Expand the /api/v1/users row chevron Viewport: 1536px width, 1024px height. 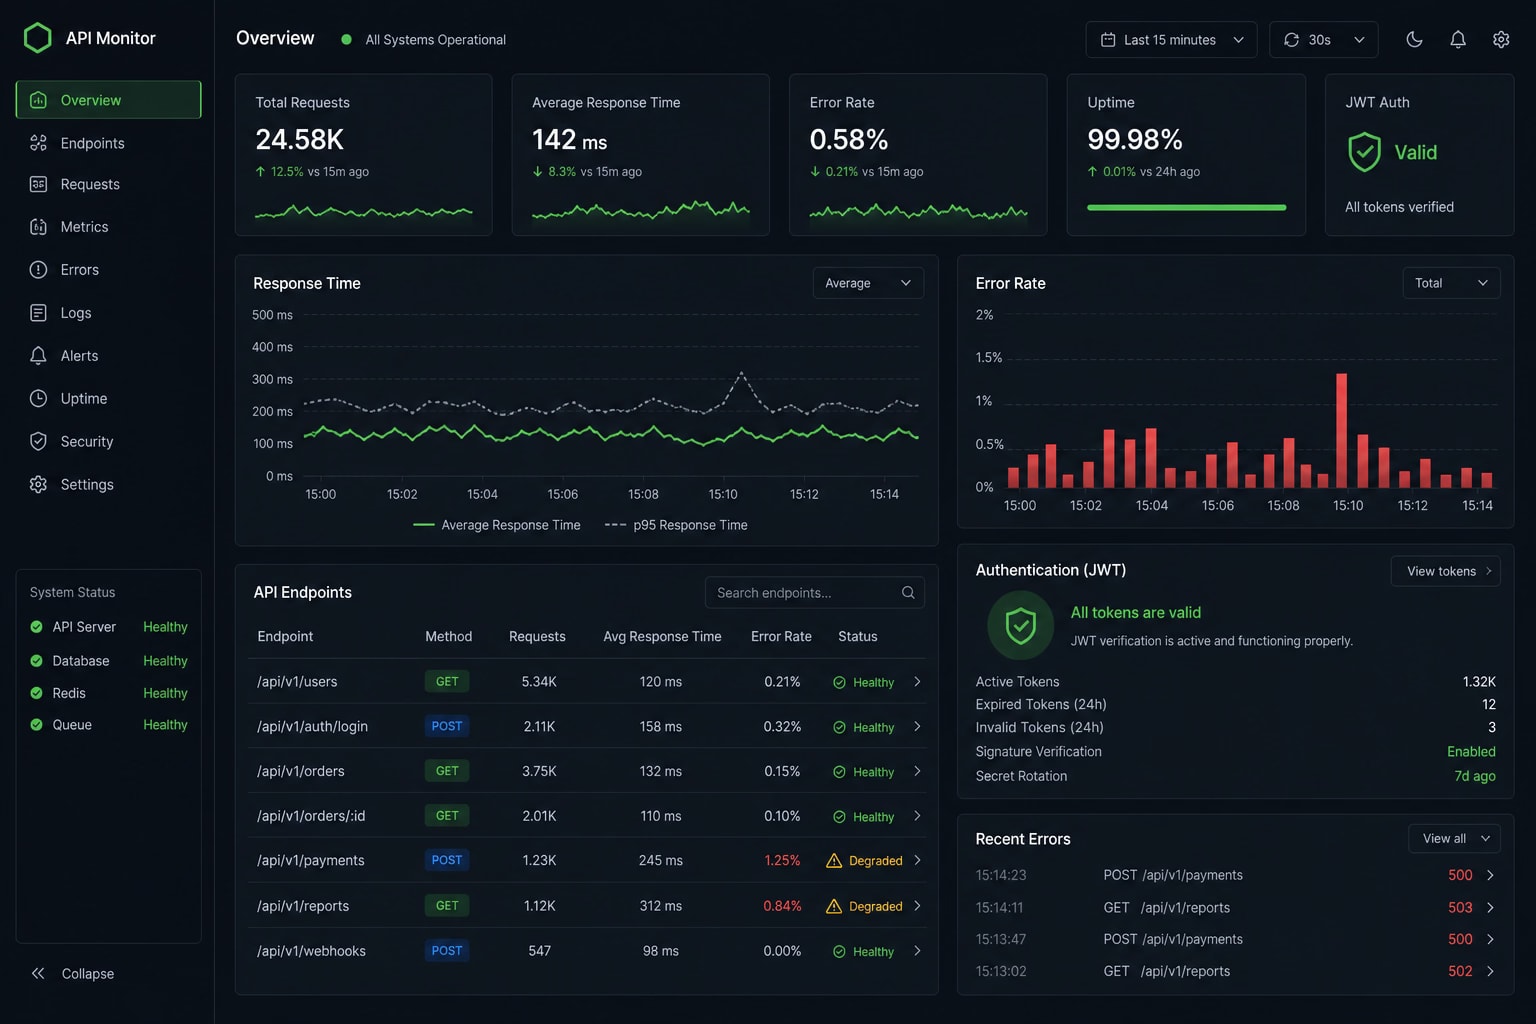coord(917,682)
